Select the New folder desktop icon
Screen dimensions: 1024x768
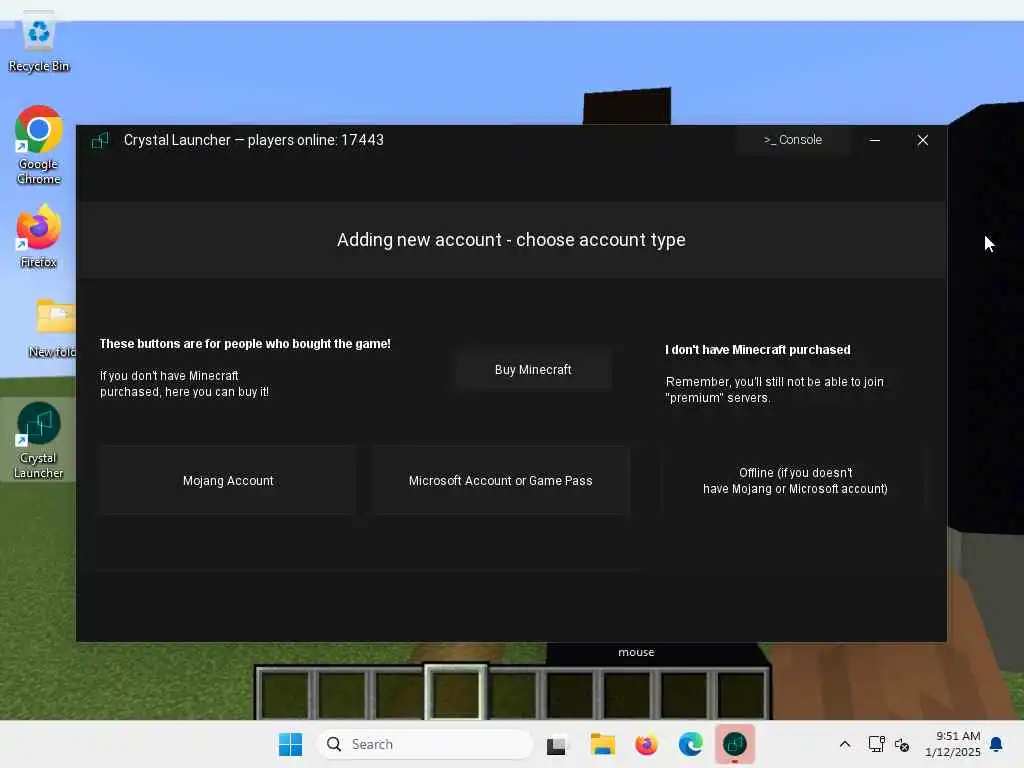coord(54,328)
